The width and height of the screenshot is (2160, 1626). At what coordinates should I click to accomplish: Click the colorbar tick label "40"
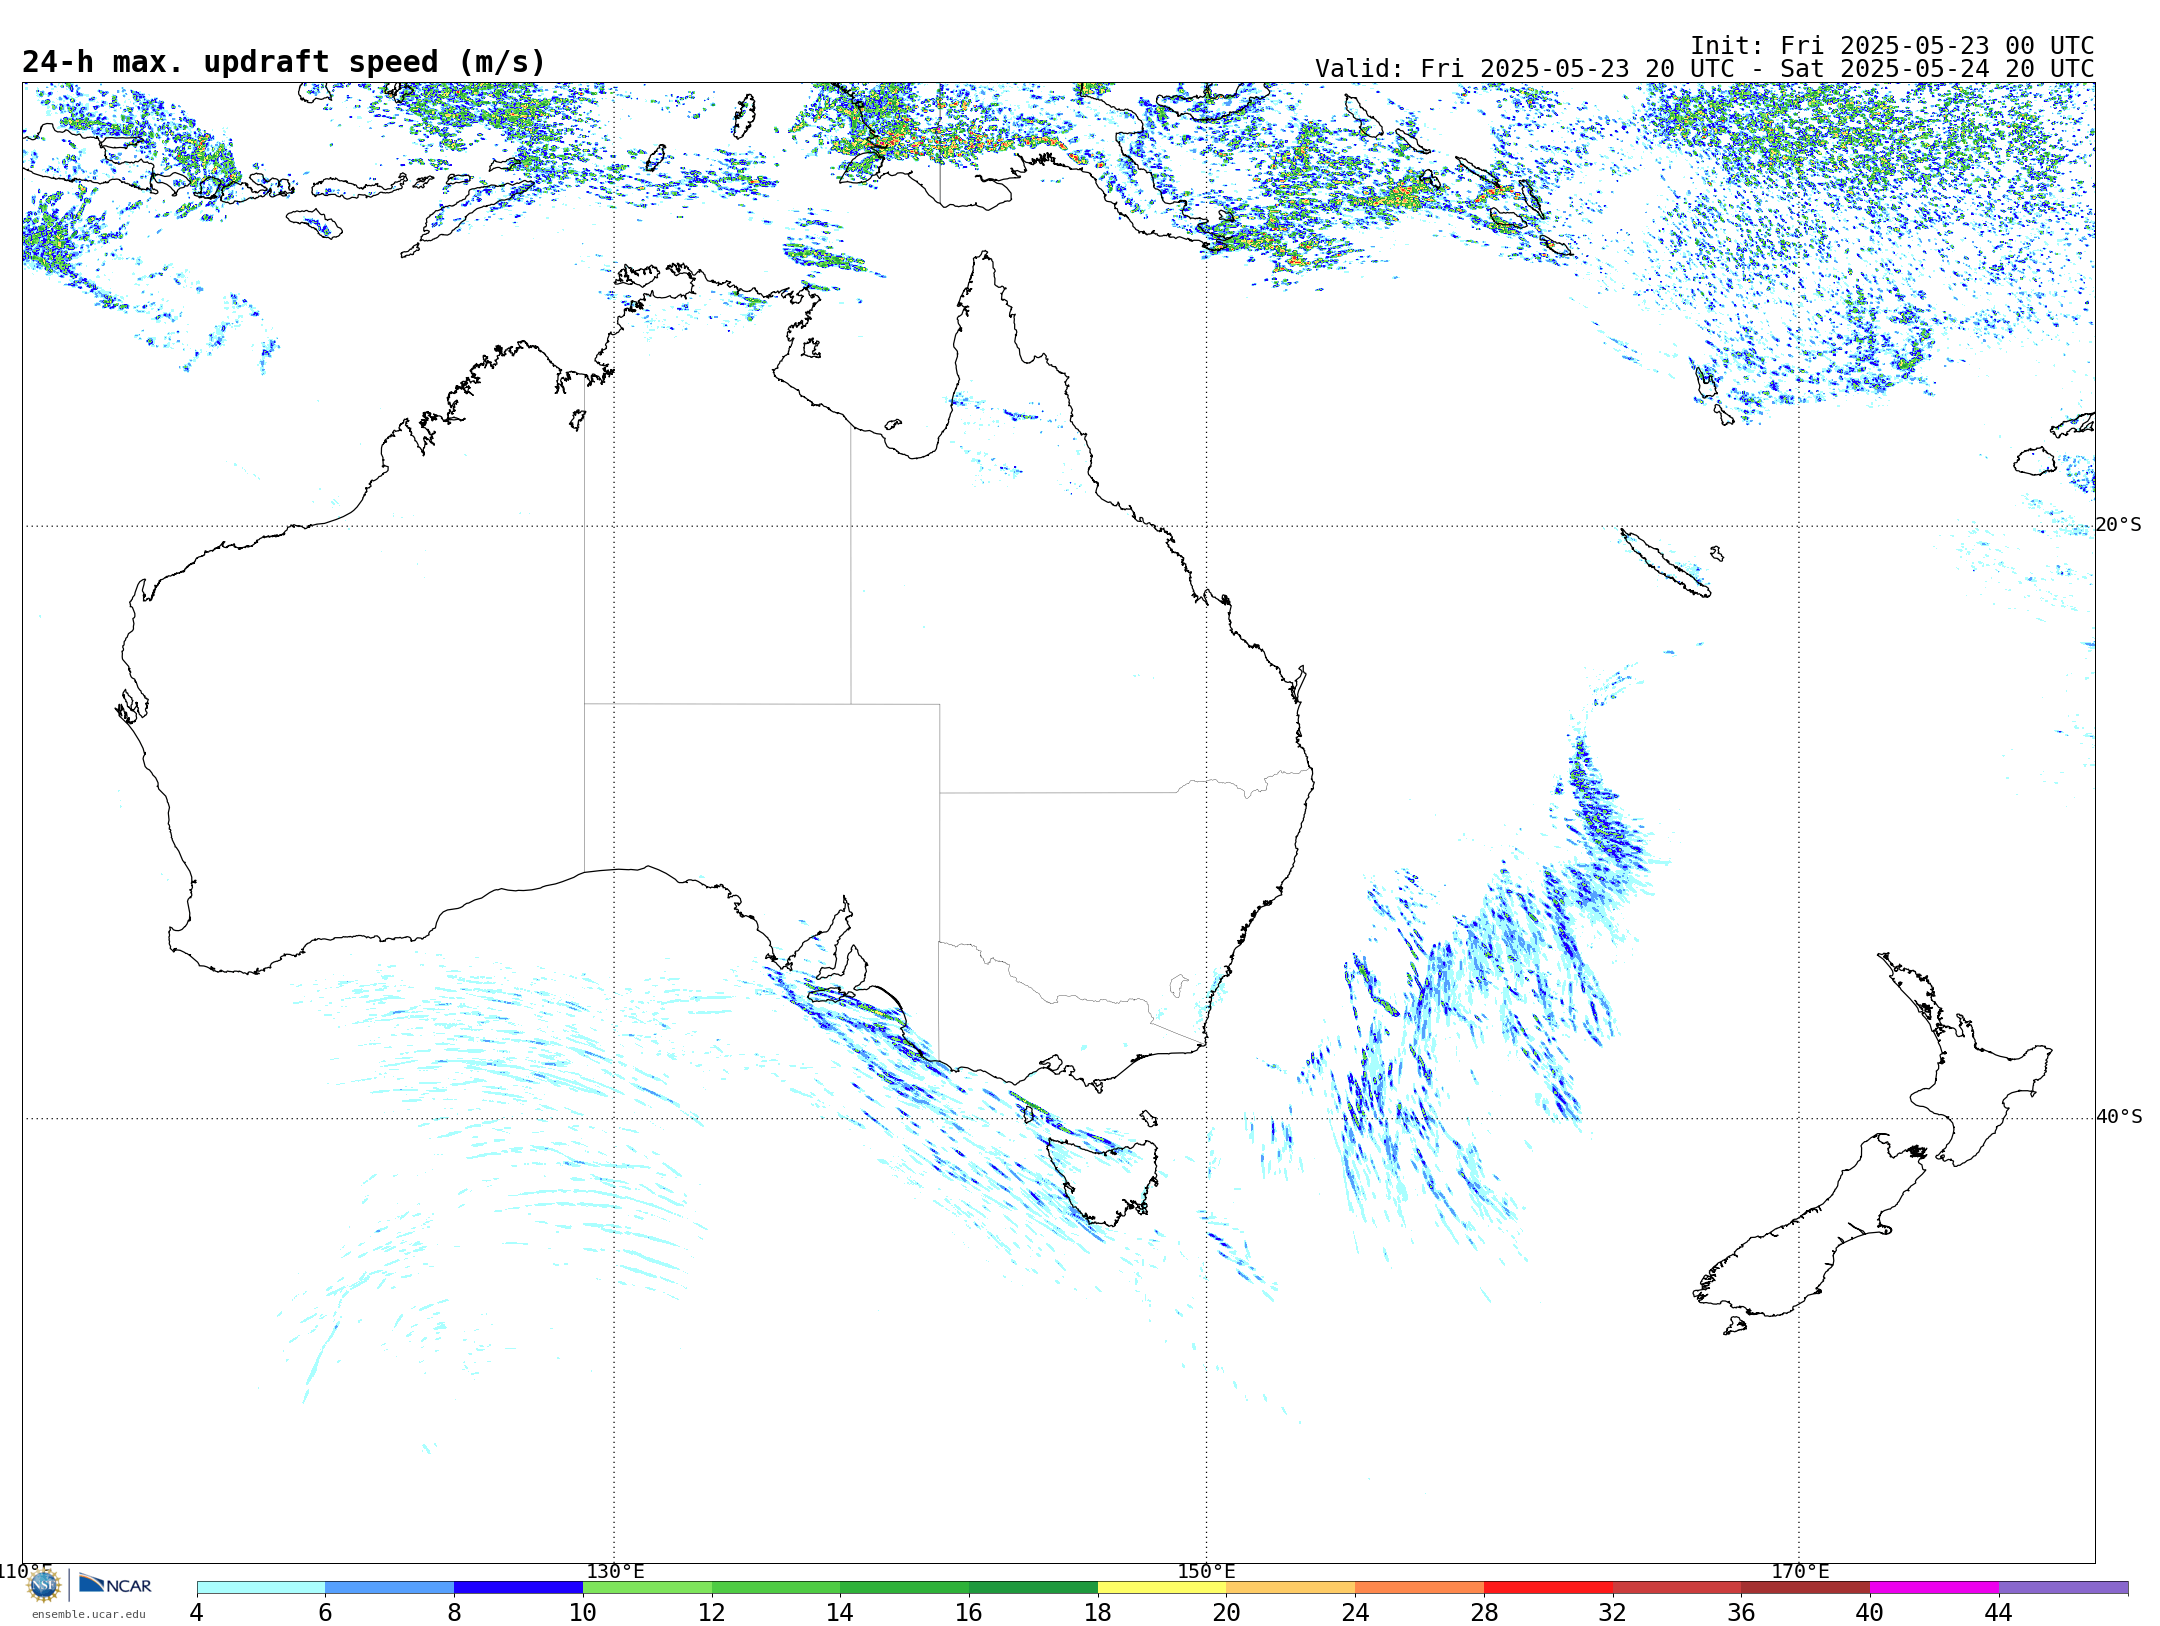point(1870,1613)
